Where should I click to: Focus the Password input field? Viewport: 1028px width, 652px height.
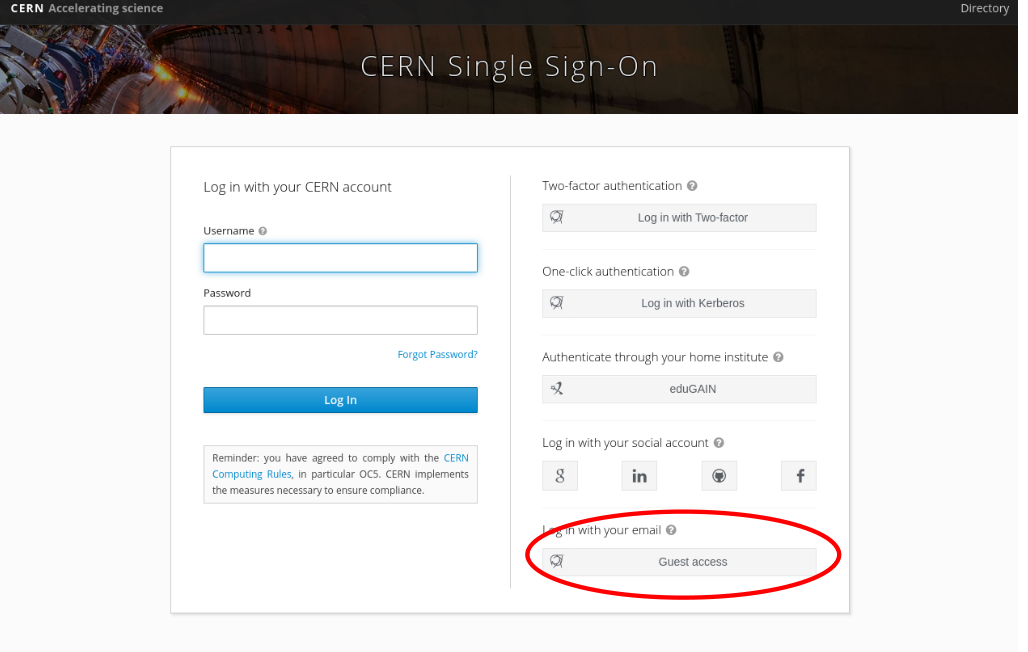[x=340, y=321]
